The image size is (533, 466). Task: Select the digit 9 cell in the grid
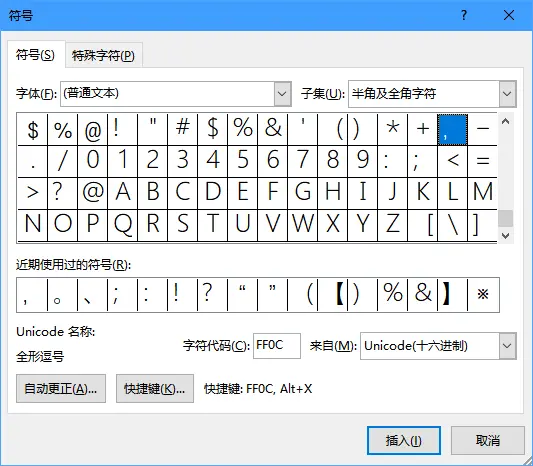363,161
